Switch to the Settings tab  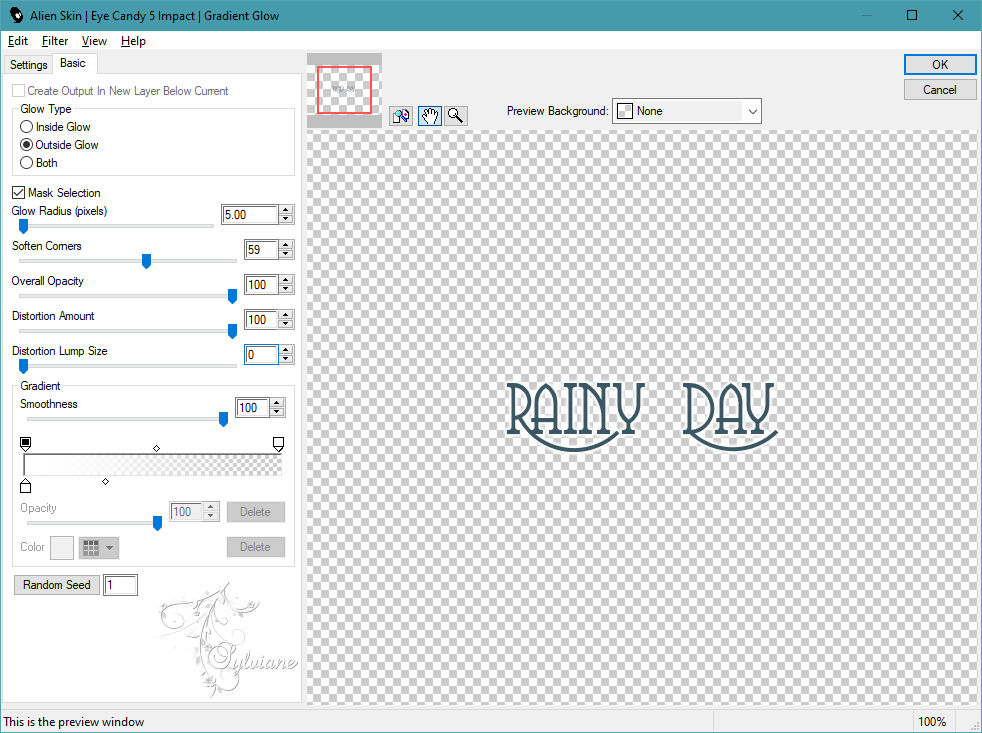(28, 65)
